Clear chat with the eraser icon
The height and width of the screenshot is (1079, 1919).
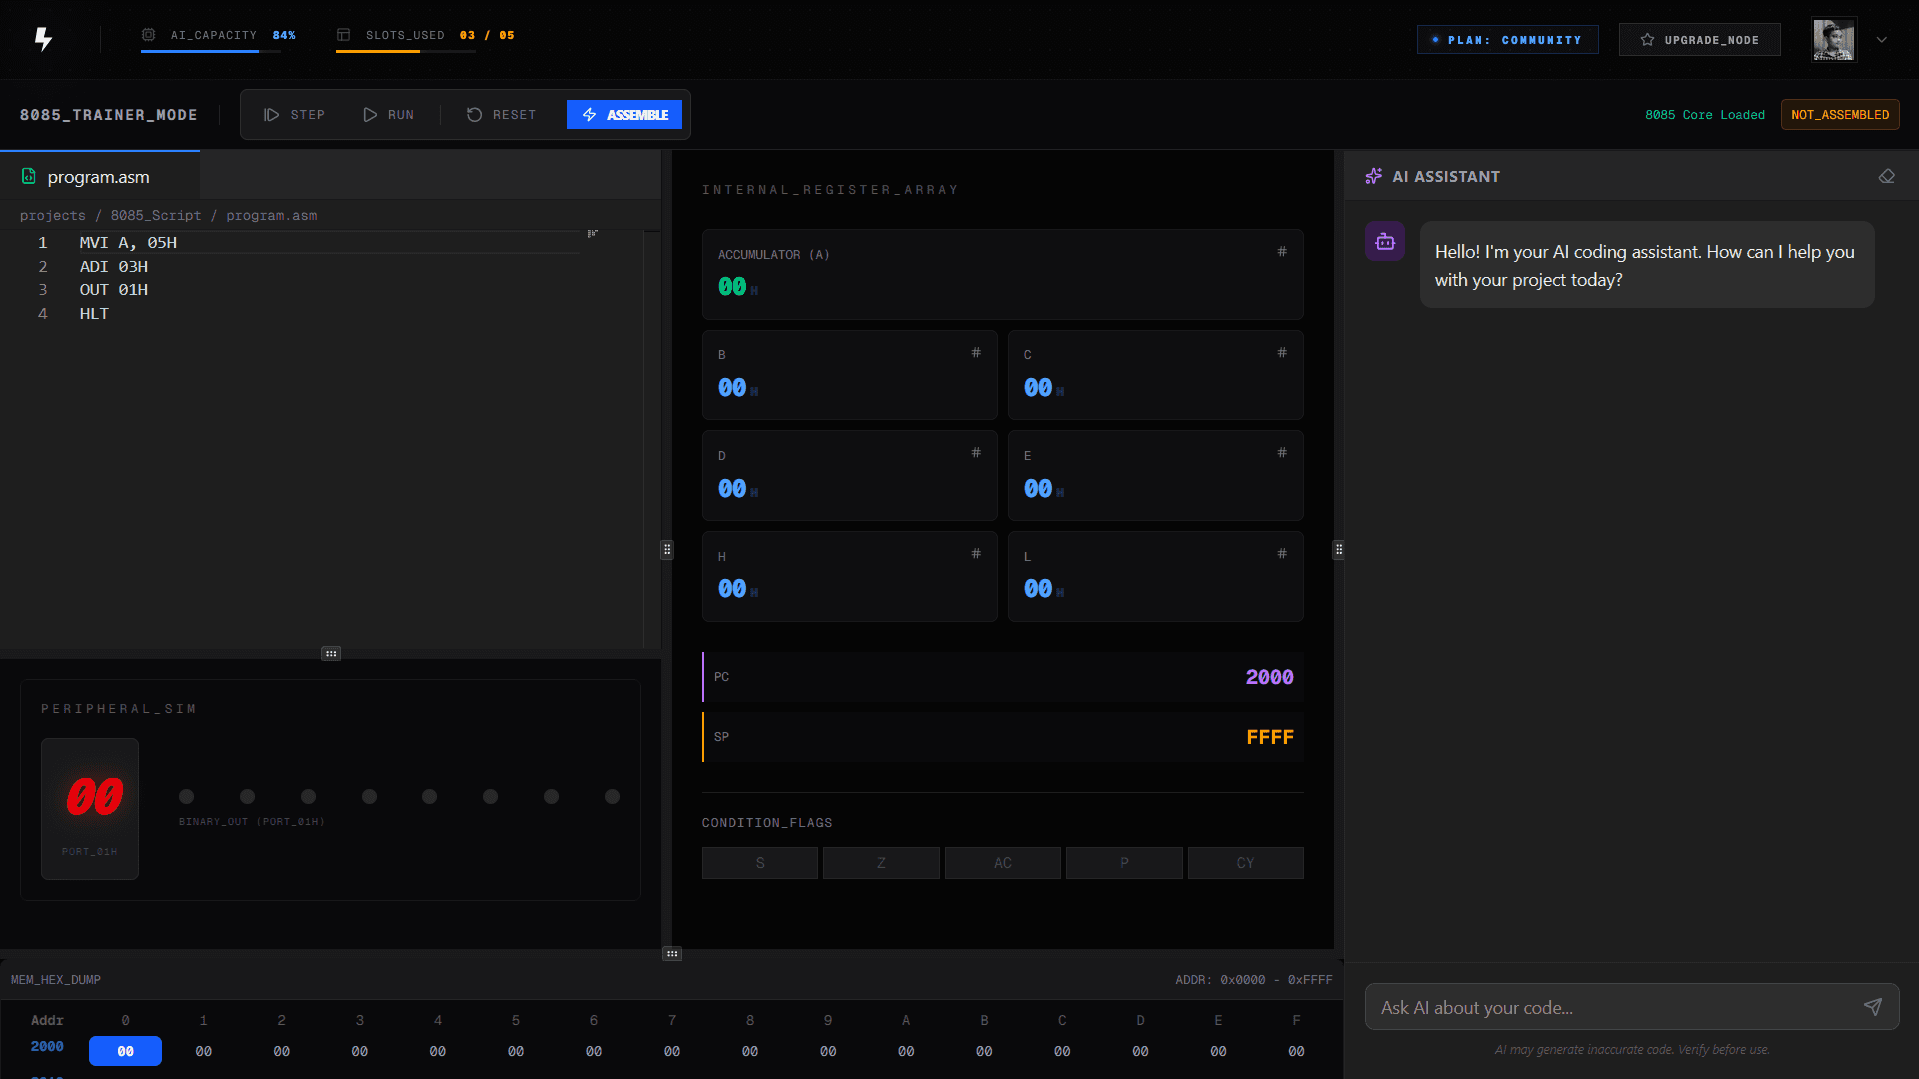(x=1886, y=175)
